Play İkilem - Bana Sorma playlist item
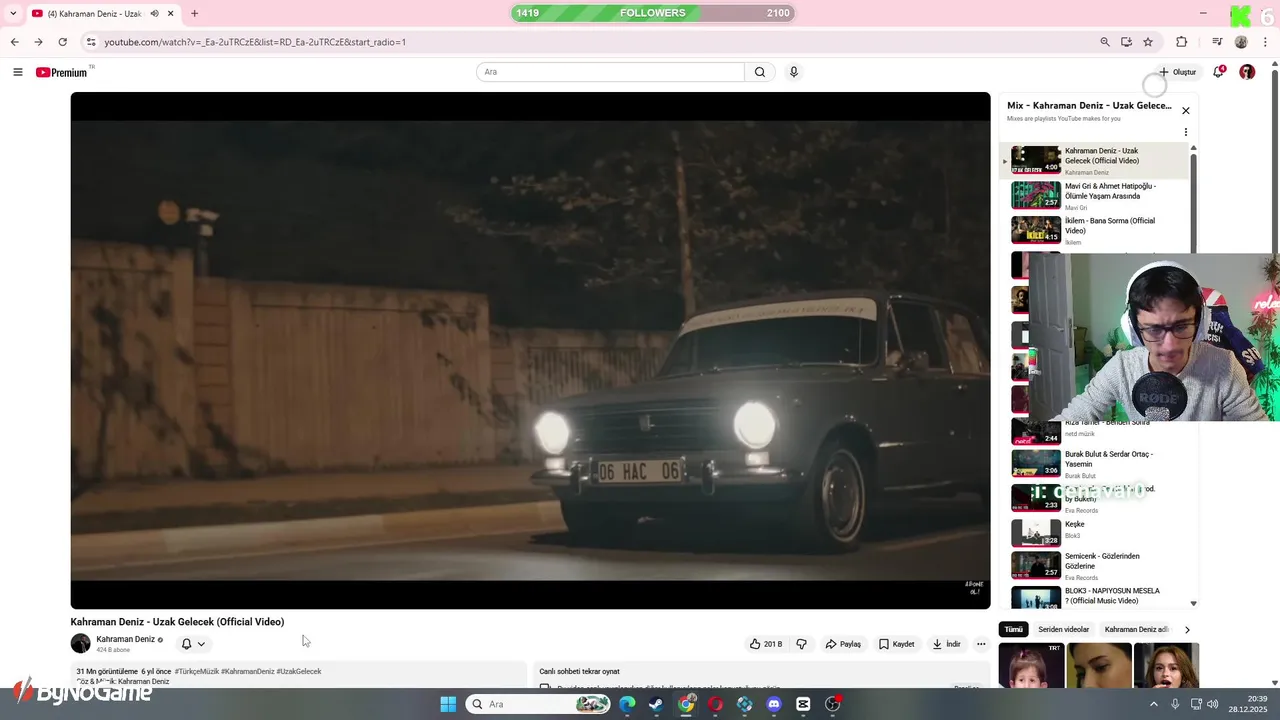The width and height of the screenshot is (1280, 720). click(1095, 231)
